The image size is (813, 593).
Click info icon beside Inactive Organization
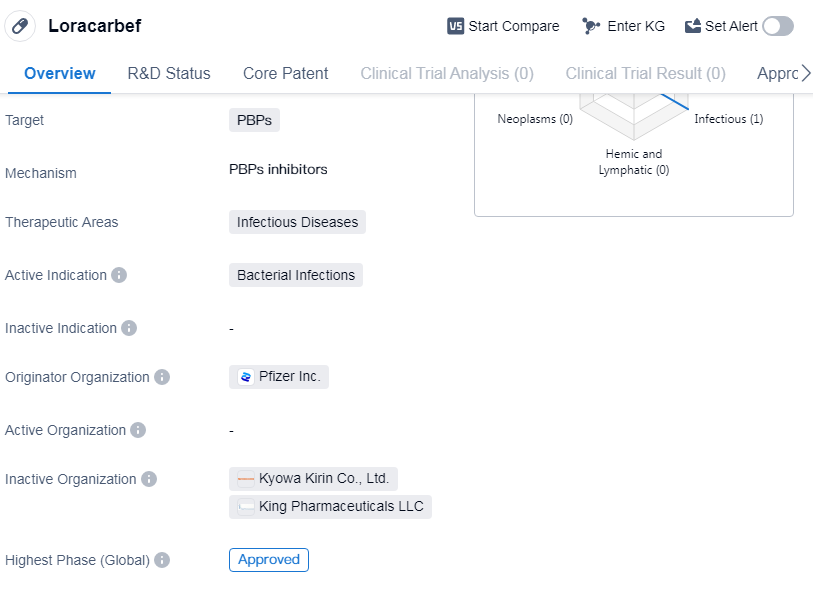point(149,479)
